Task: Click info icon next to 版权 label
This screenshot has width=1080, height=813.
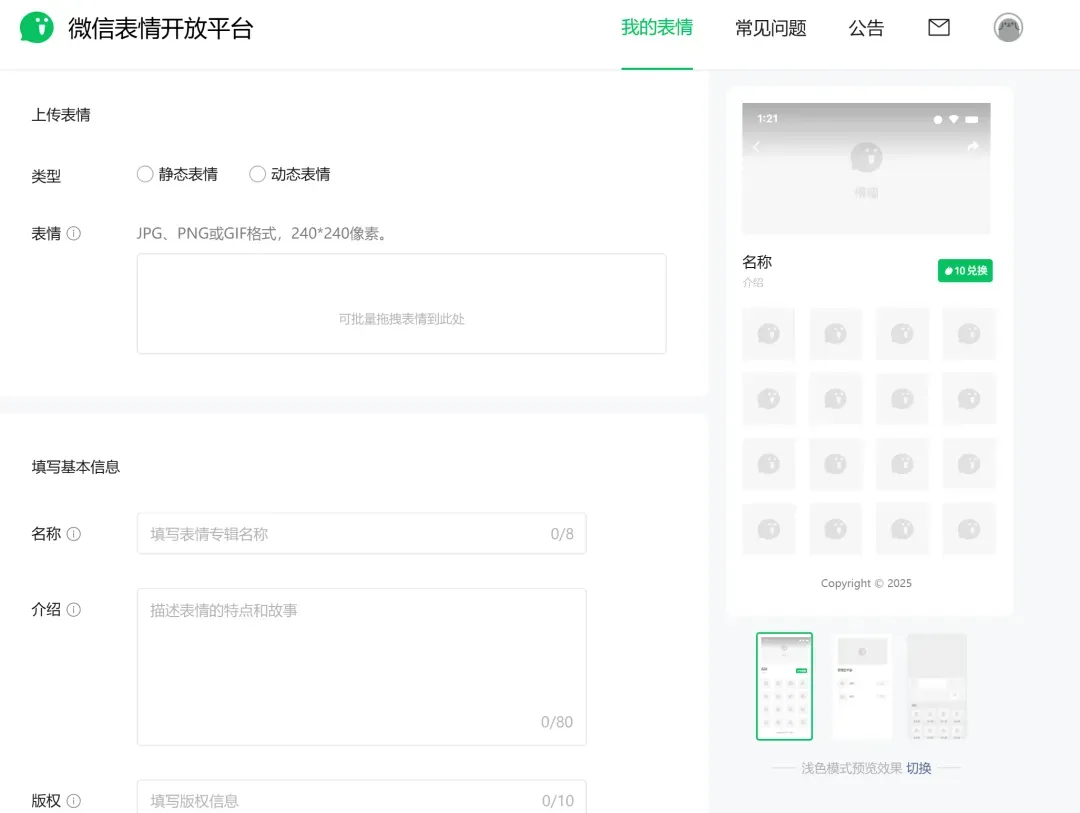Action: pos(74,801)
